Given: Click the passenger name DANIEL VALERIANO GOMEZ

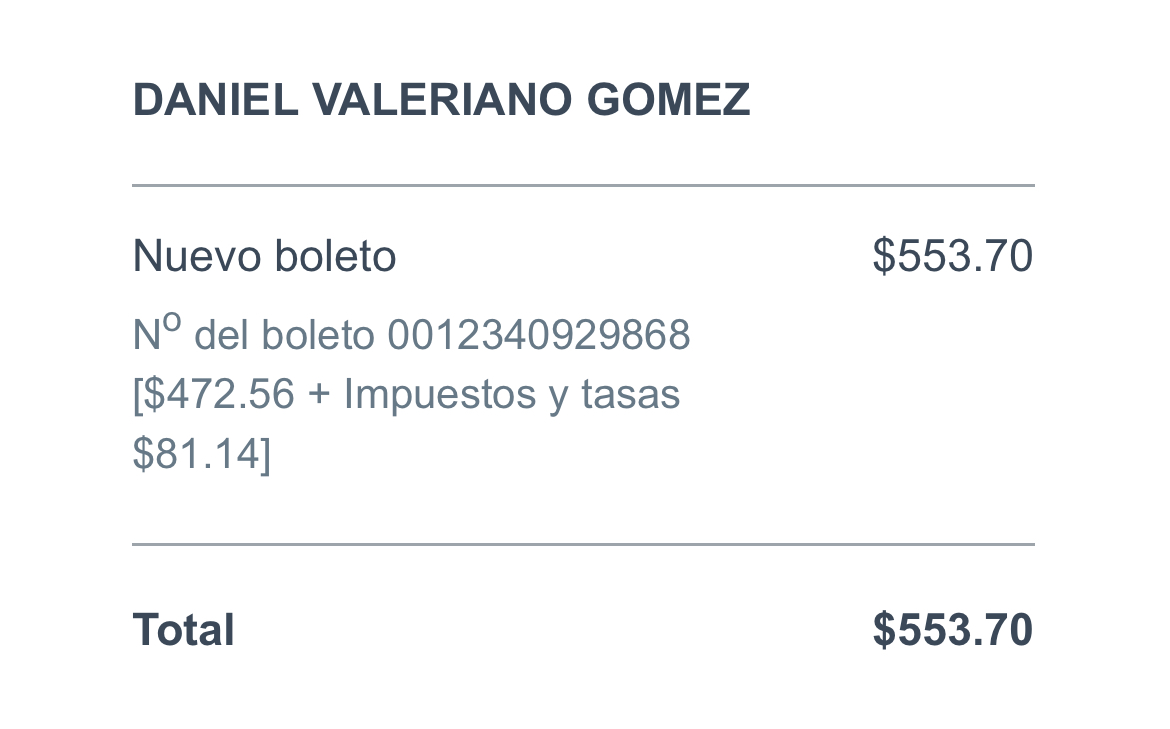Looking at the screenshot, I should (x=441, y=99).
